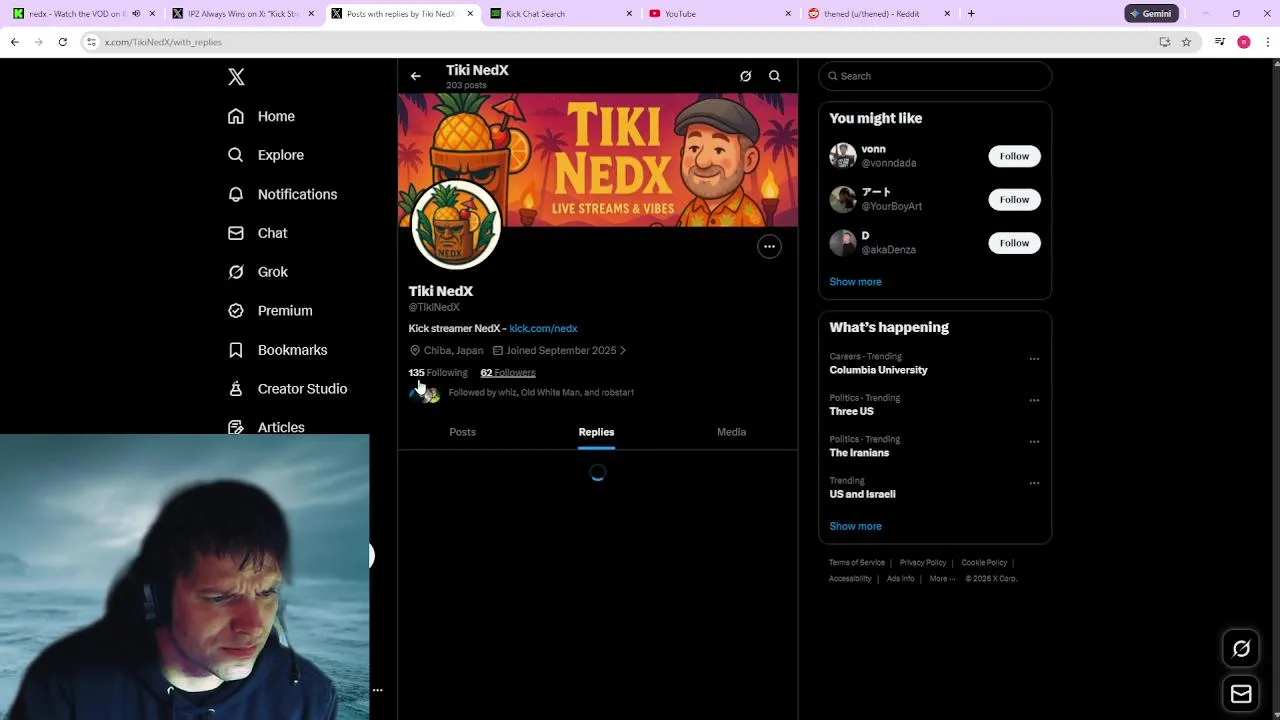The height and width of the screenshot is (720, 1280).
Task: Click Grok icon in profile header
Action: (745, 76)
